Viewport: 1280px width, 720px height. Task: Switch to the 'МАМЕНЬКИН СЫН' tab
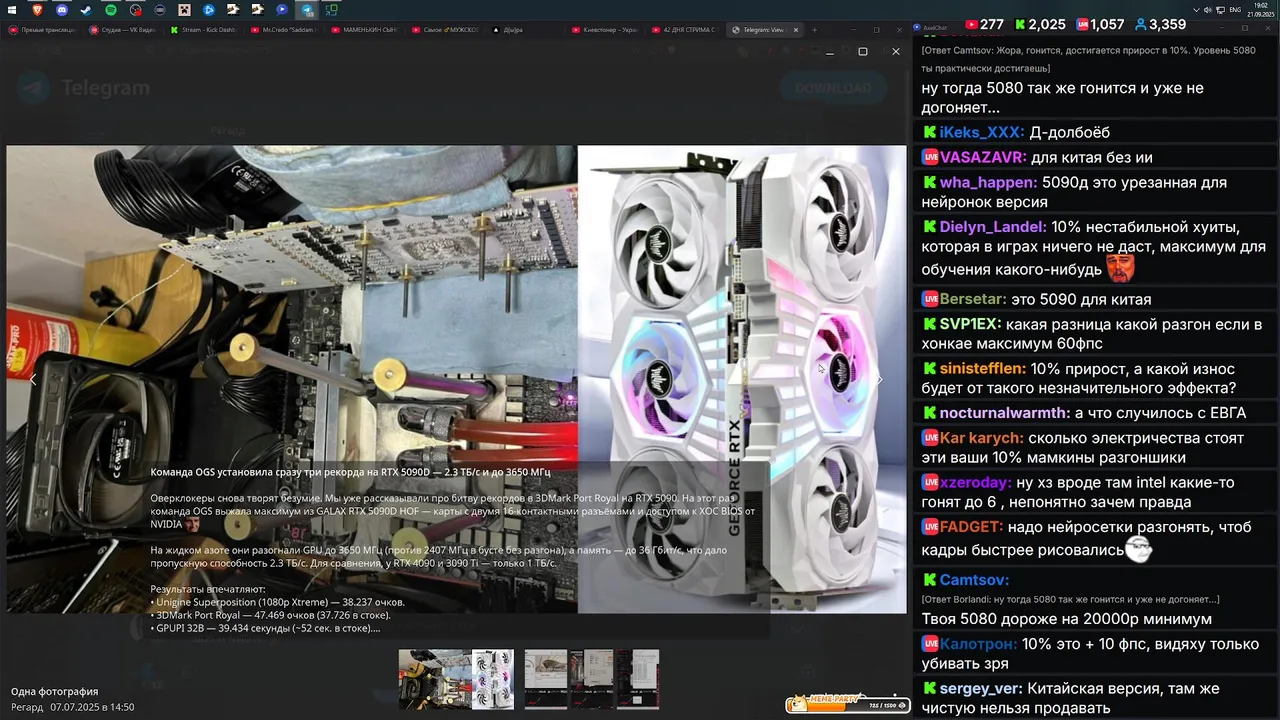[366, 30]
